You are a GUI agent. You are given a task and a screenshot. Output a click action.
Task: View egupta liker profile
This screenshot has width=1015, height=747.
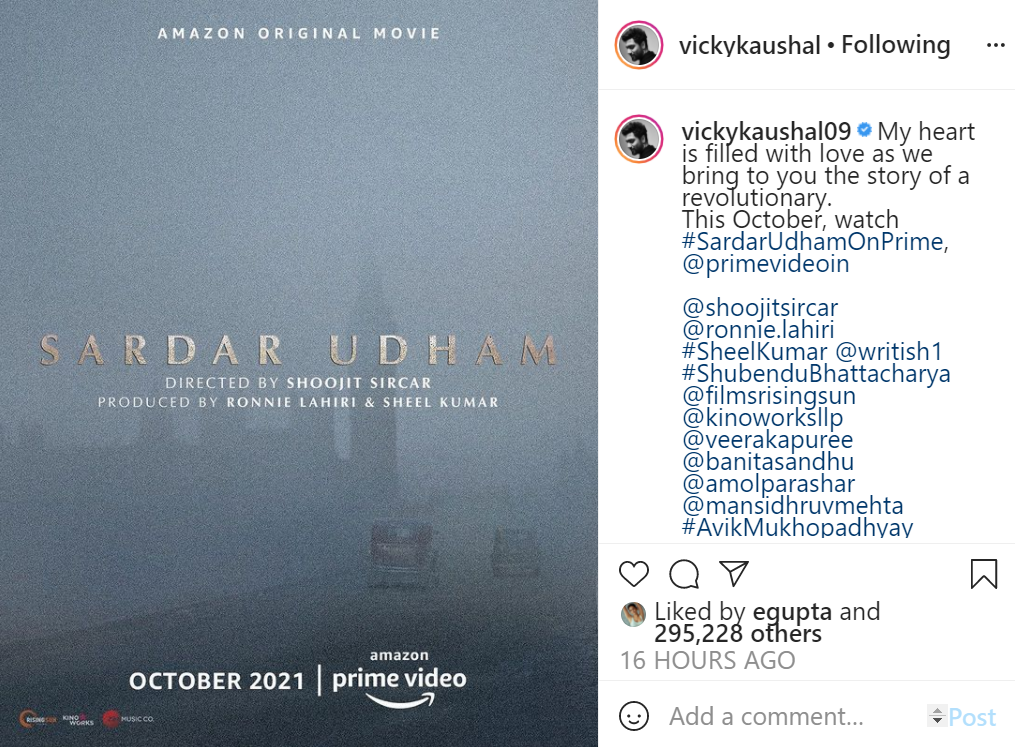792,612
